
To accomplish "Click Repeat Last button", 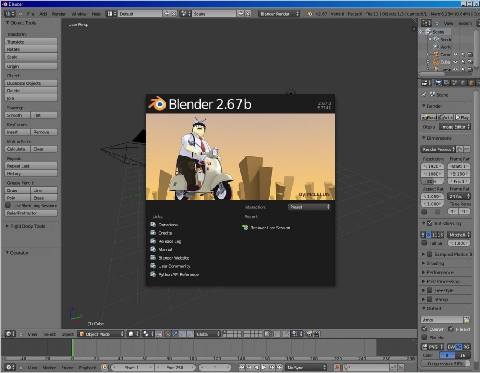I will click(31, 166).
